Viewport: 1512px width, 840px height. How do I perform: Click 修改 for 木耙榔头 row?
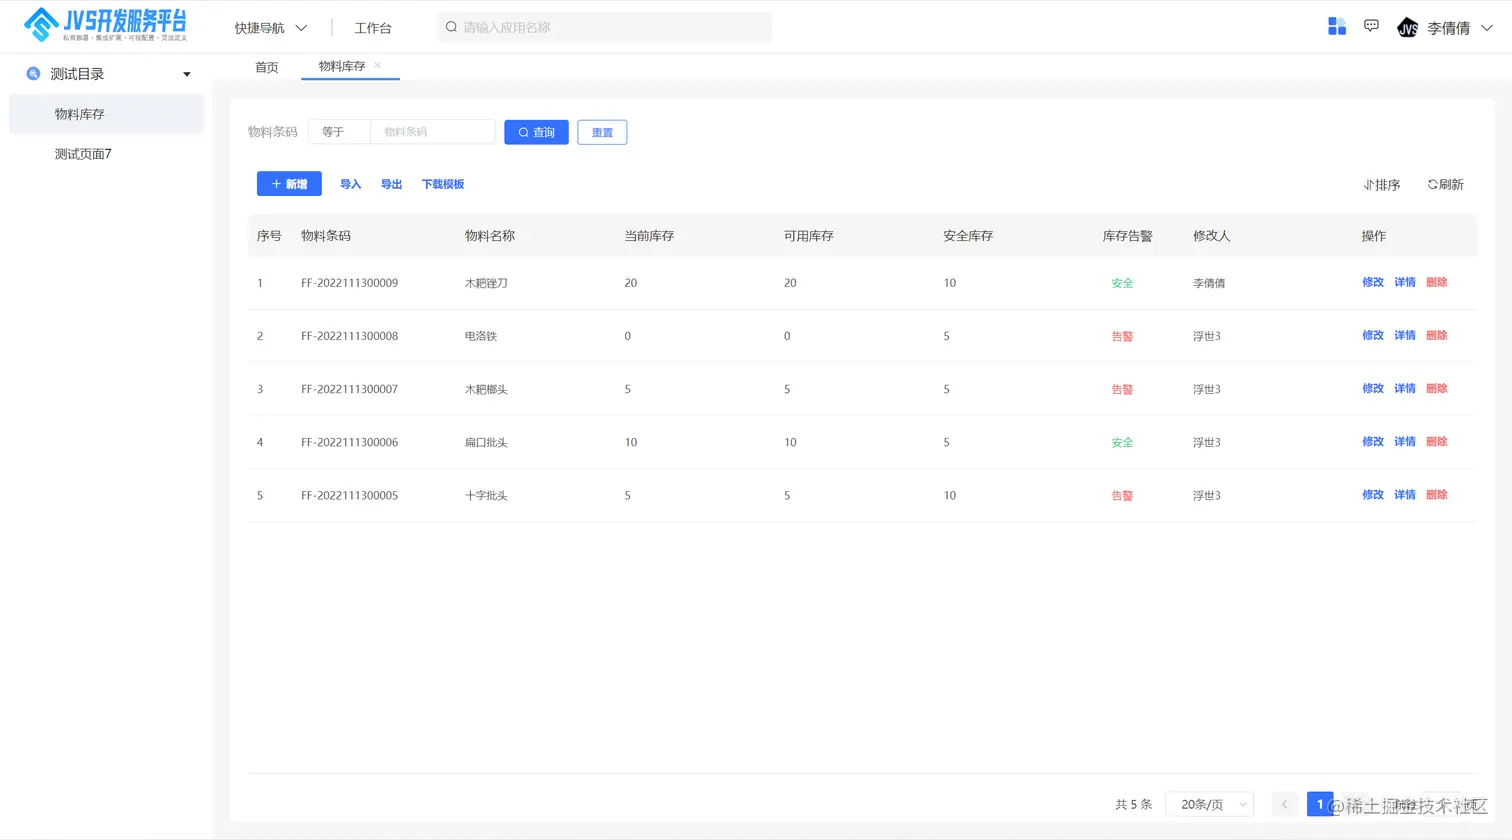pos(1373,388)
